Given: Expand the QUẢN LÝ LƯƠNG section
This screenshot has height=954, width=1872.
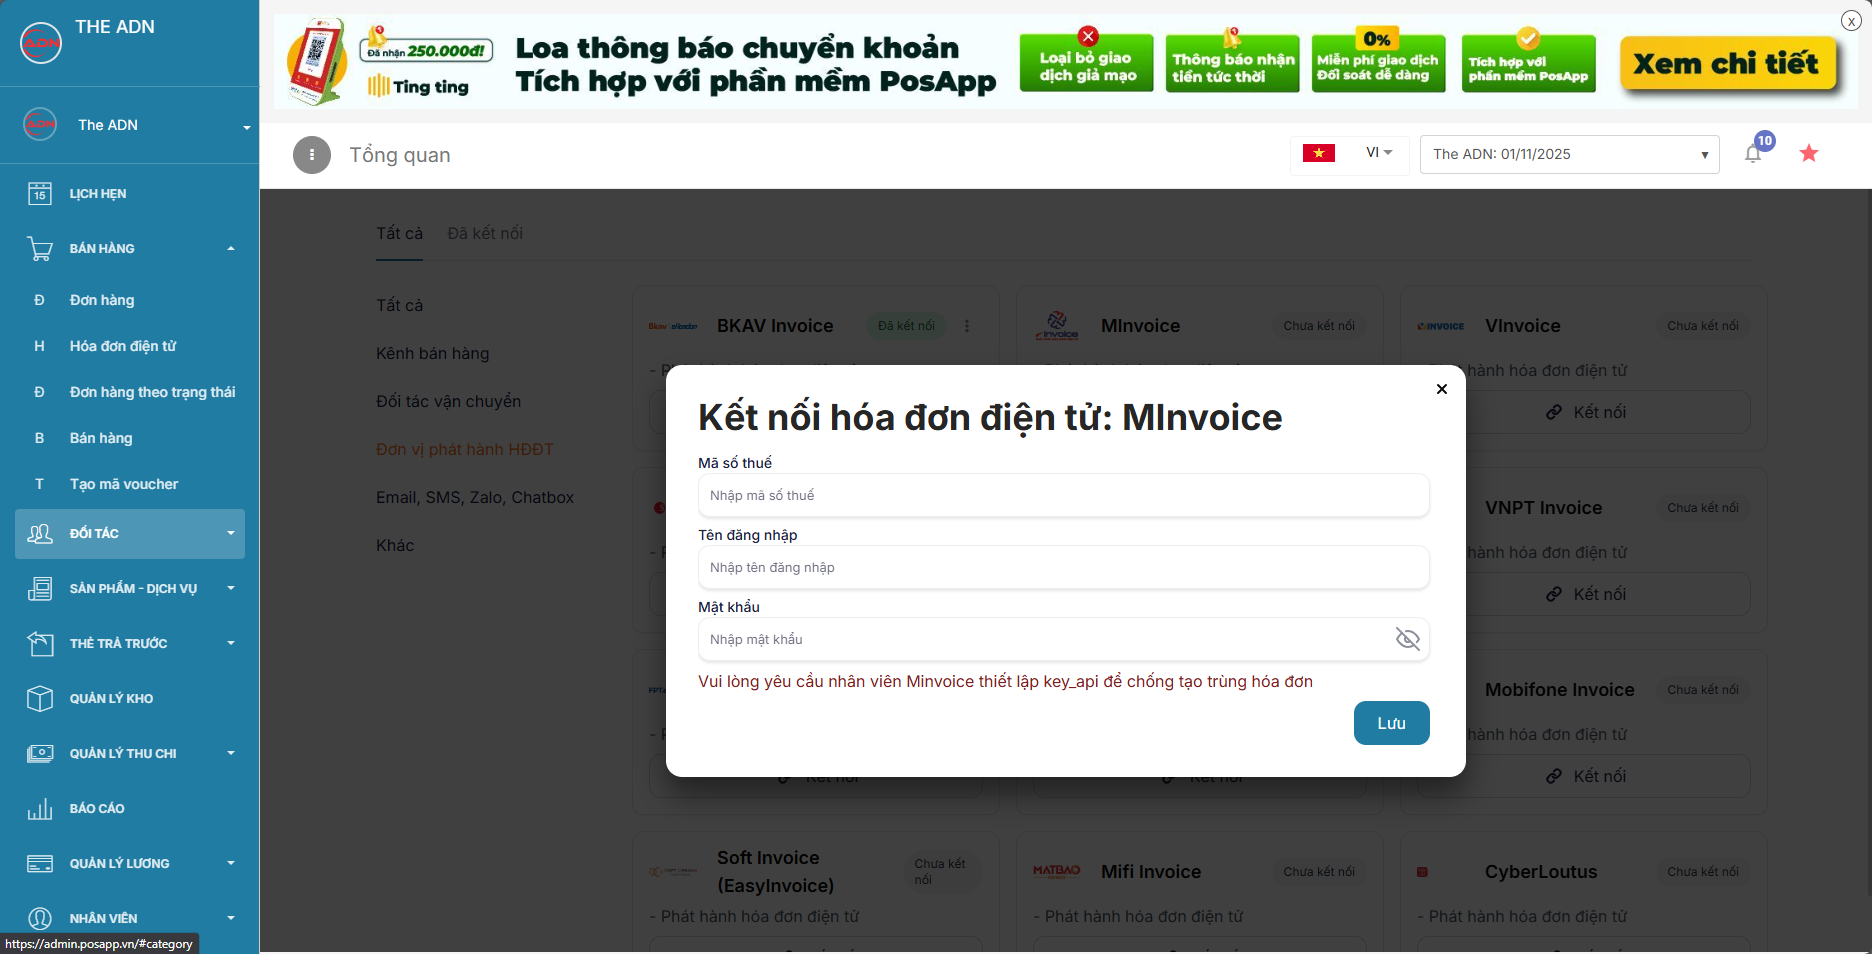Looking at the screenshot, I should (231, 863).
